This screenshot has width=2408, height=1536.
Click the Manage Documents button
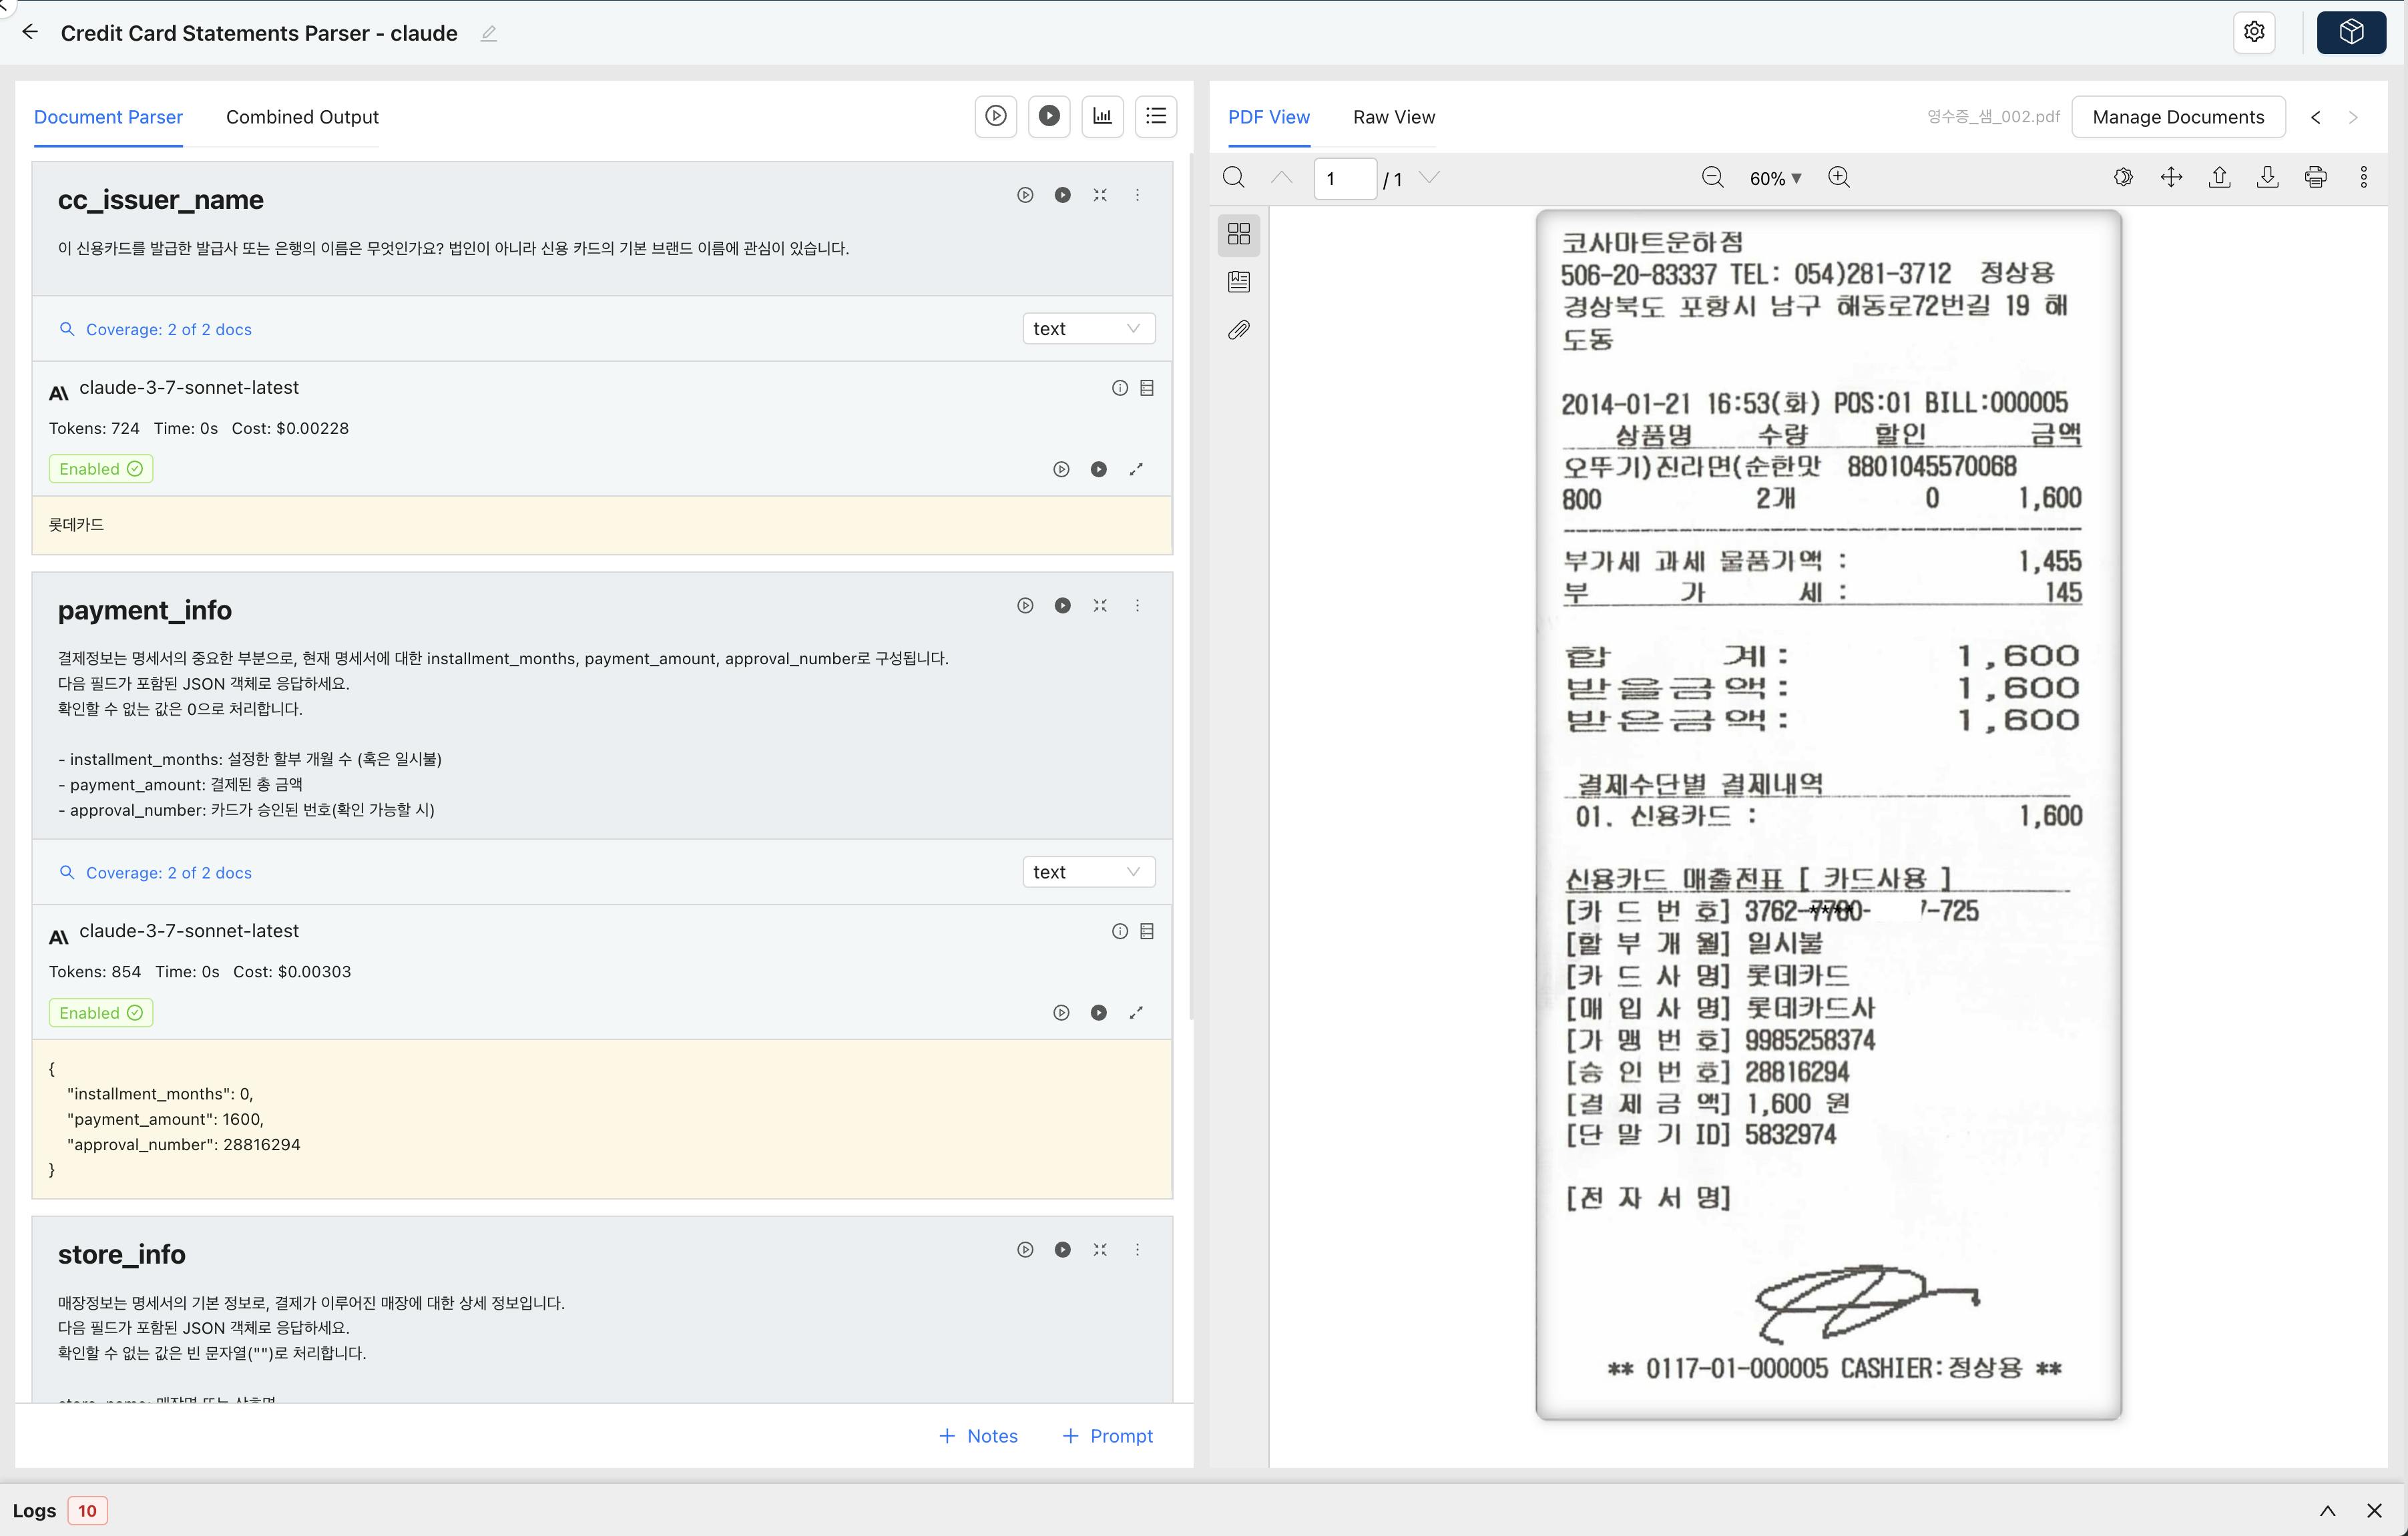(2177, 117)
